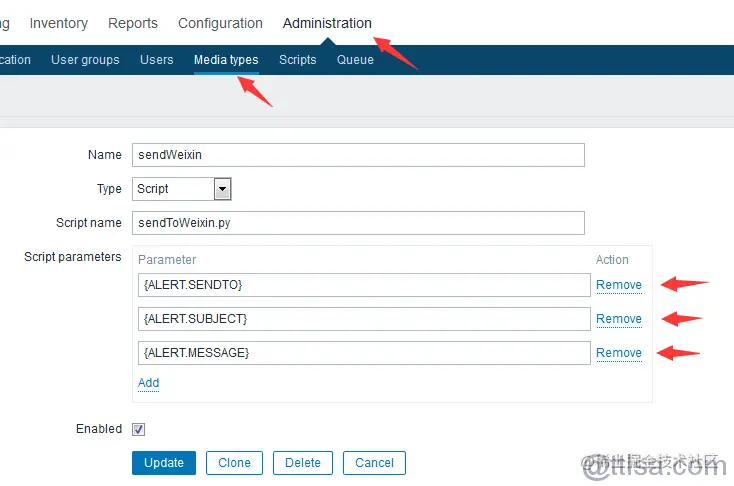This screenshot has height=486, width=734.
Task: Click the Script name label
Action: 89,223
